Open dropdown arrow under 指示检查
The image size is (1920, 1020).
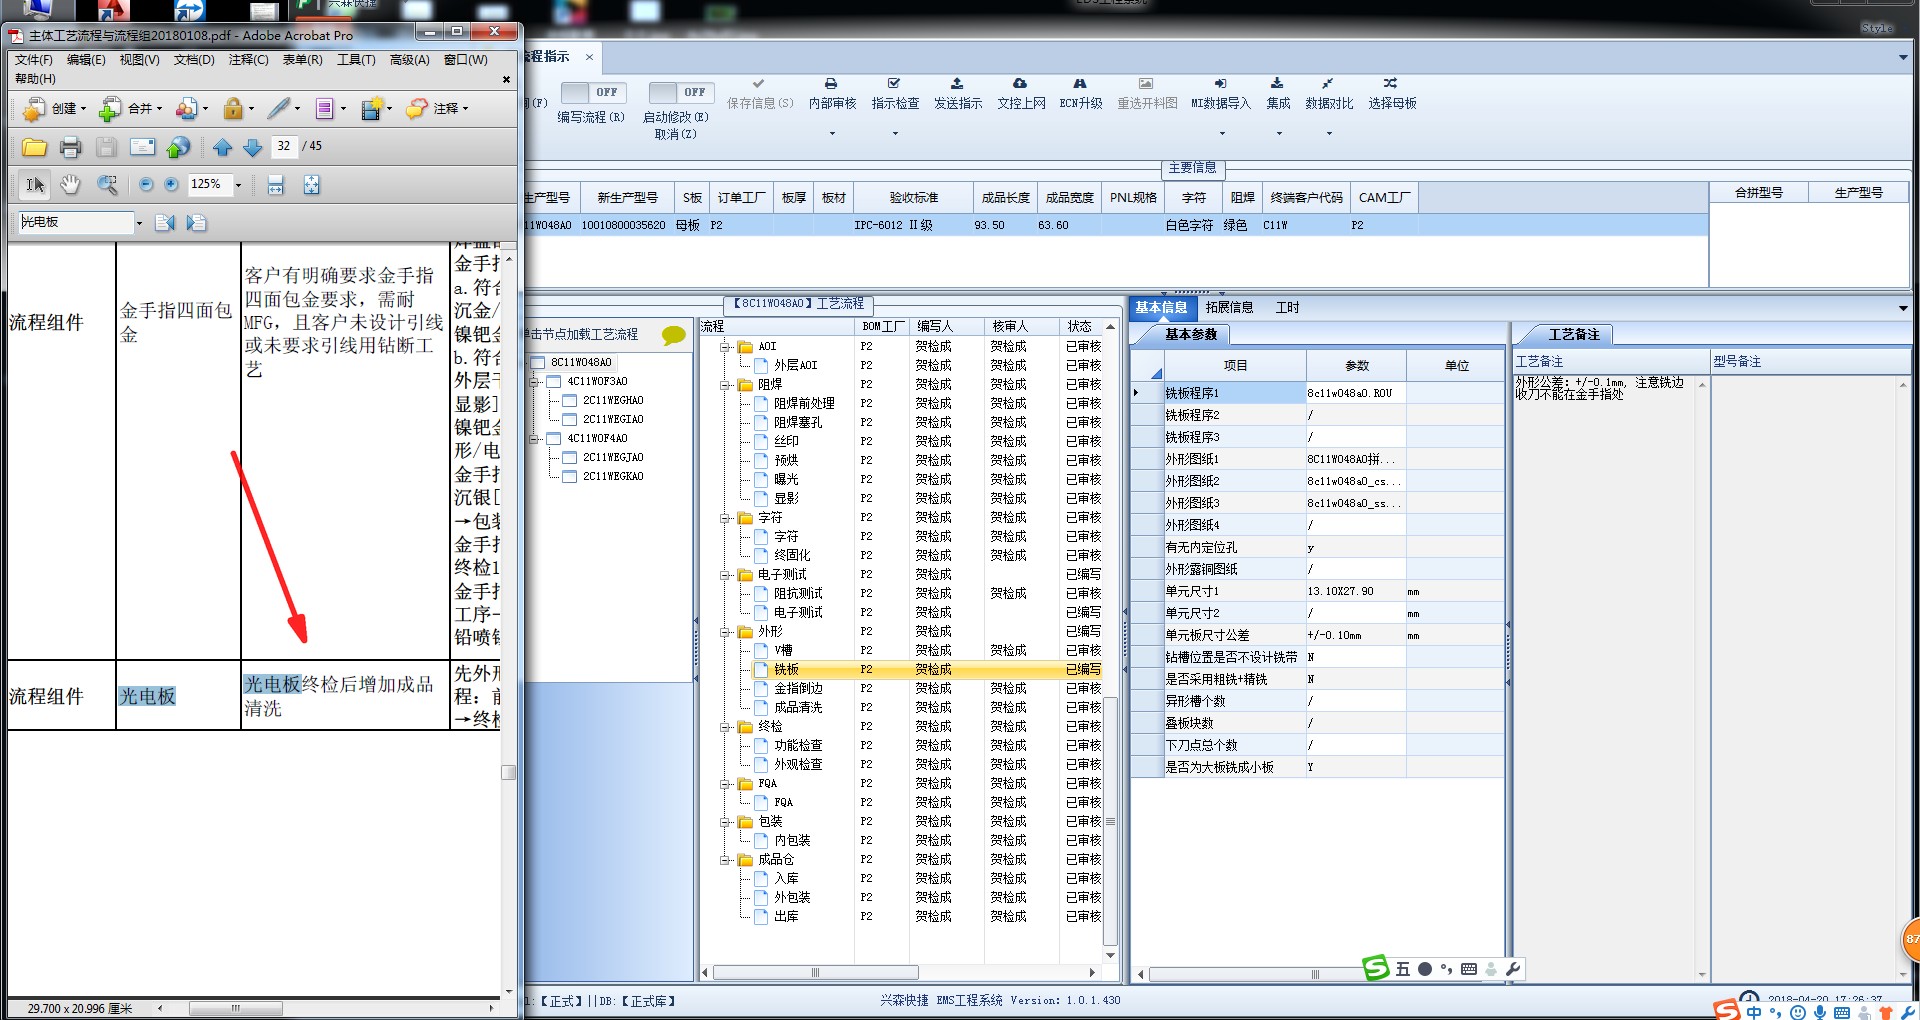(895, 133)
